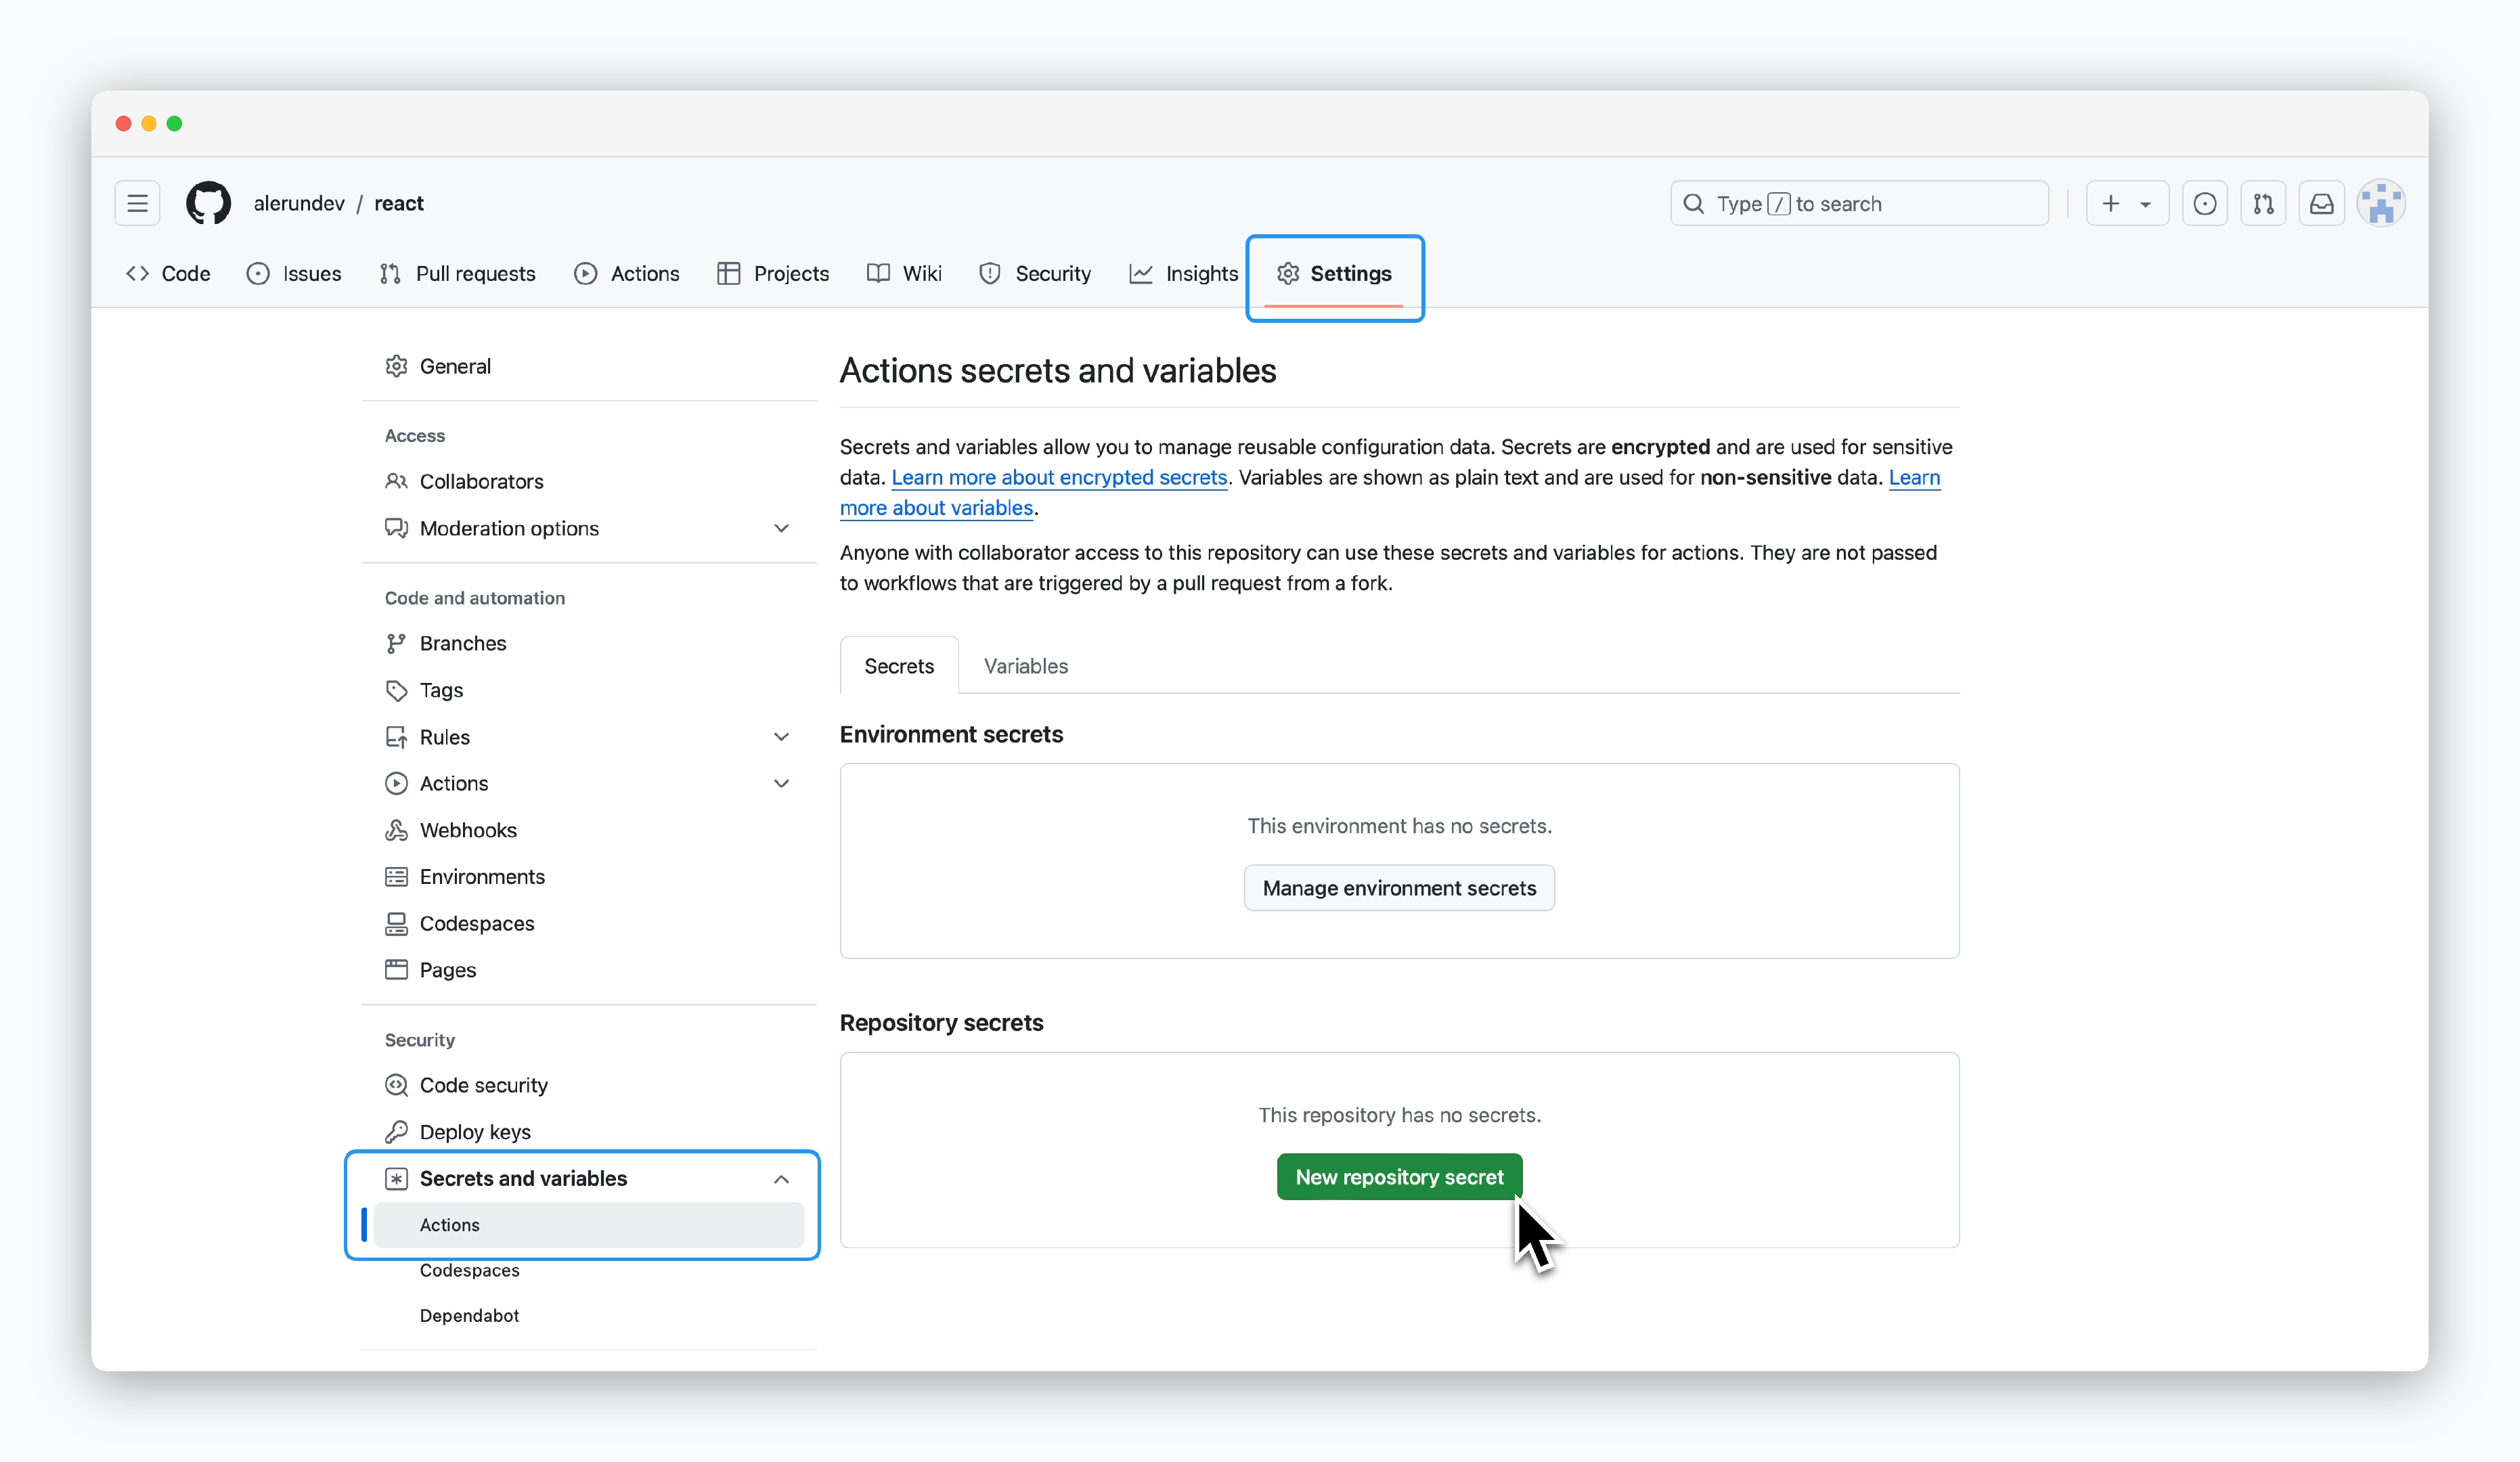Go to the GitHub home logo
The image size is (2520, 1462).
pos(208,203)
